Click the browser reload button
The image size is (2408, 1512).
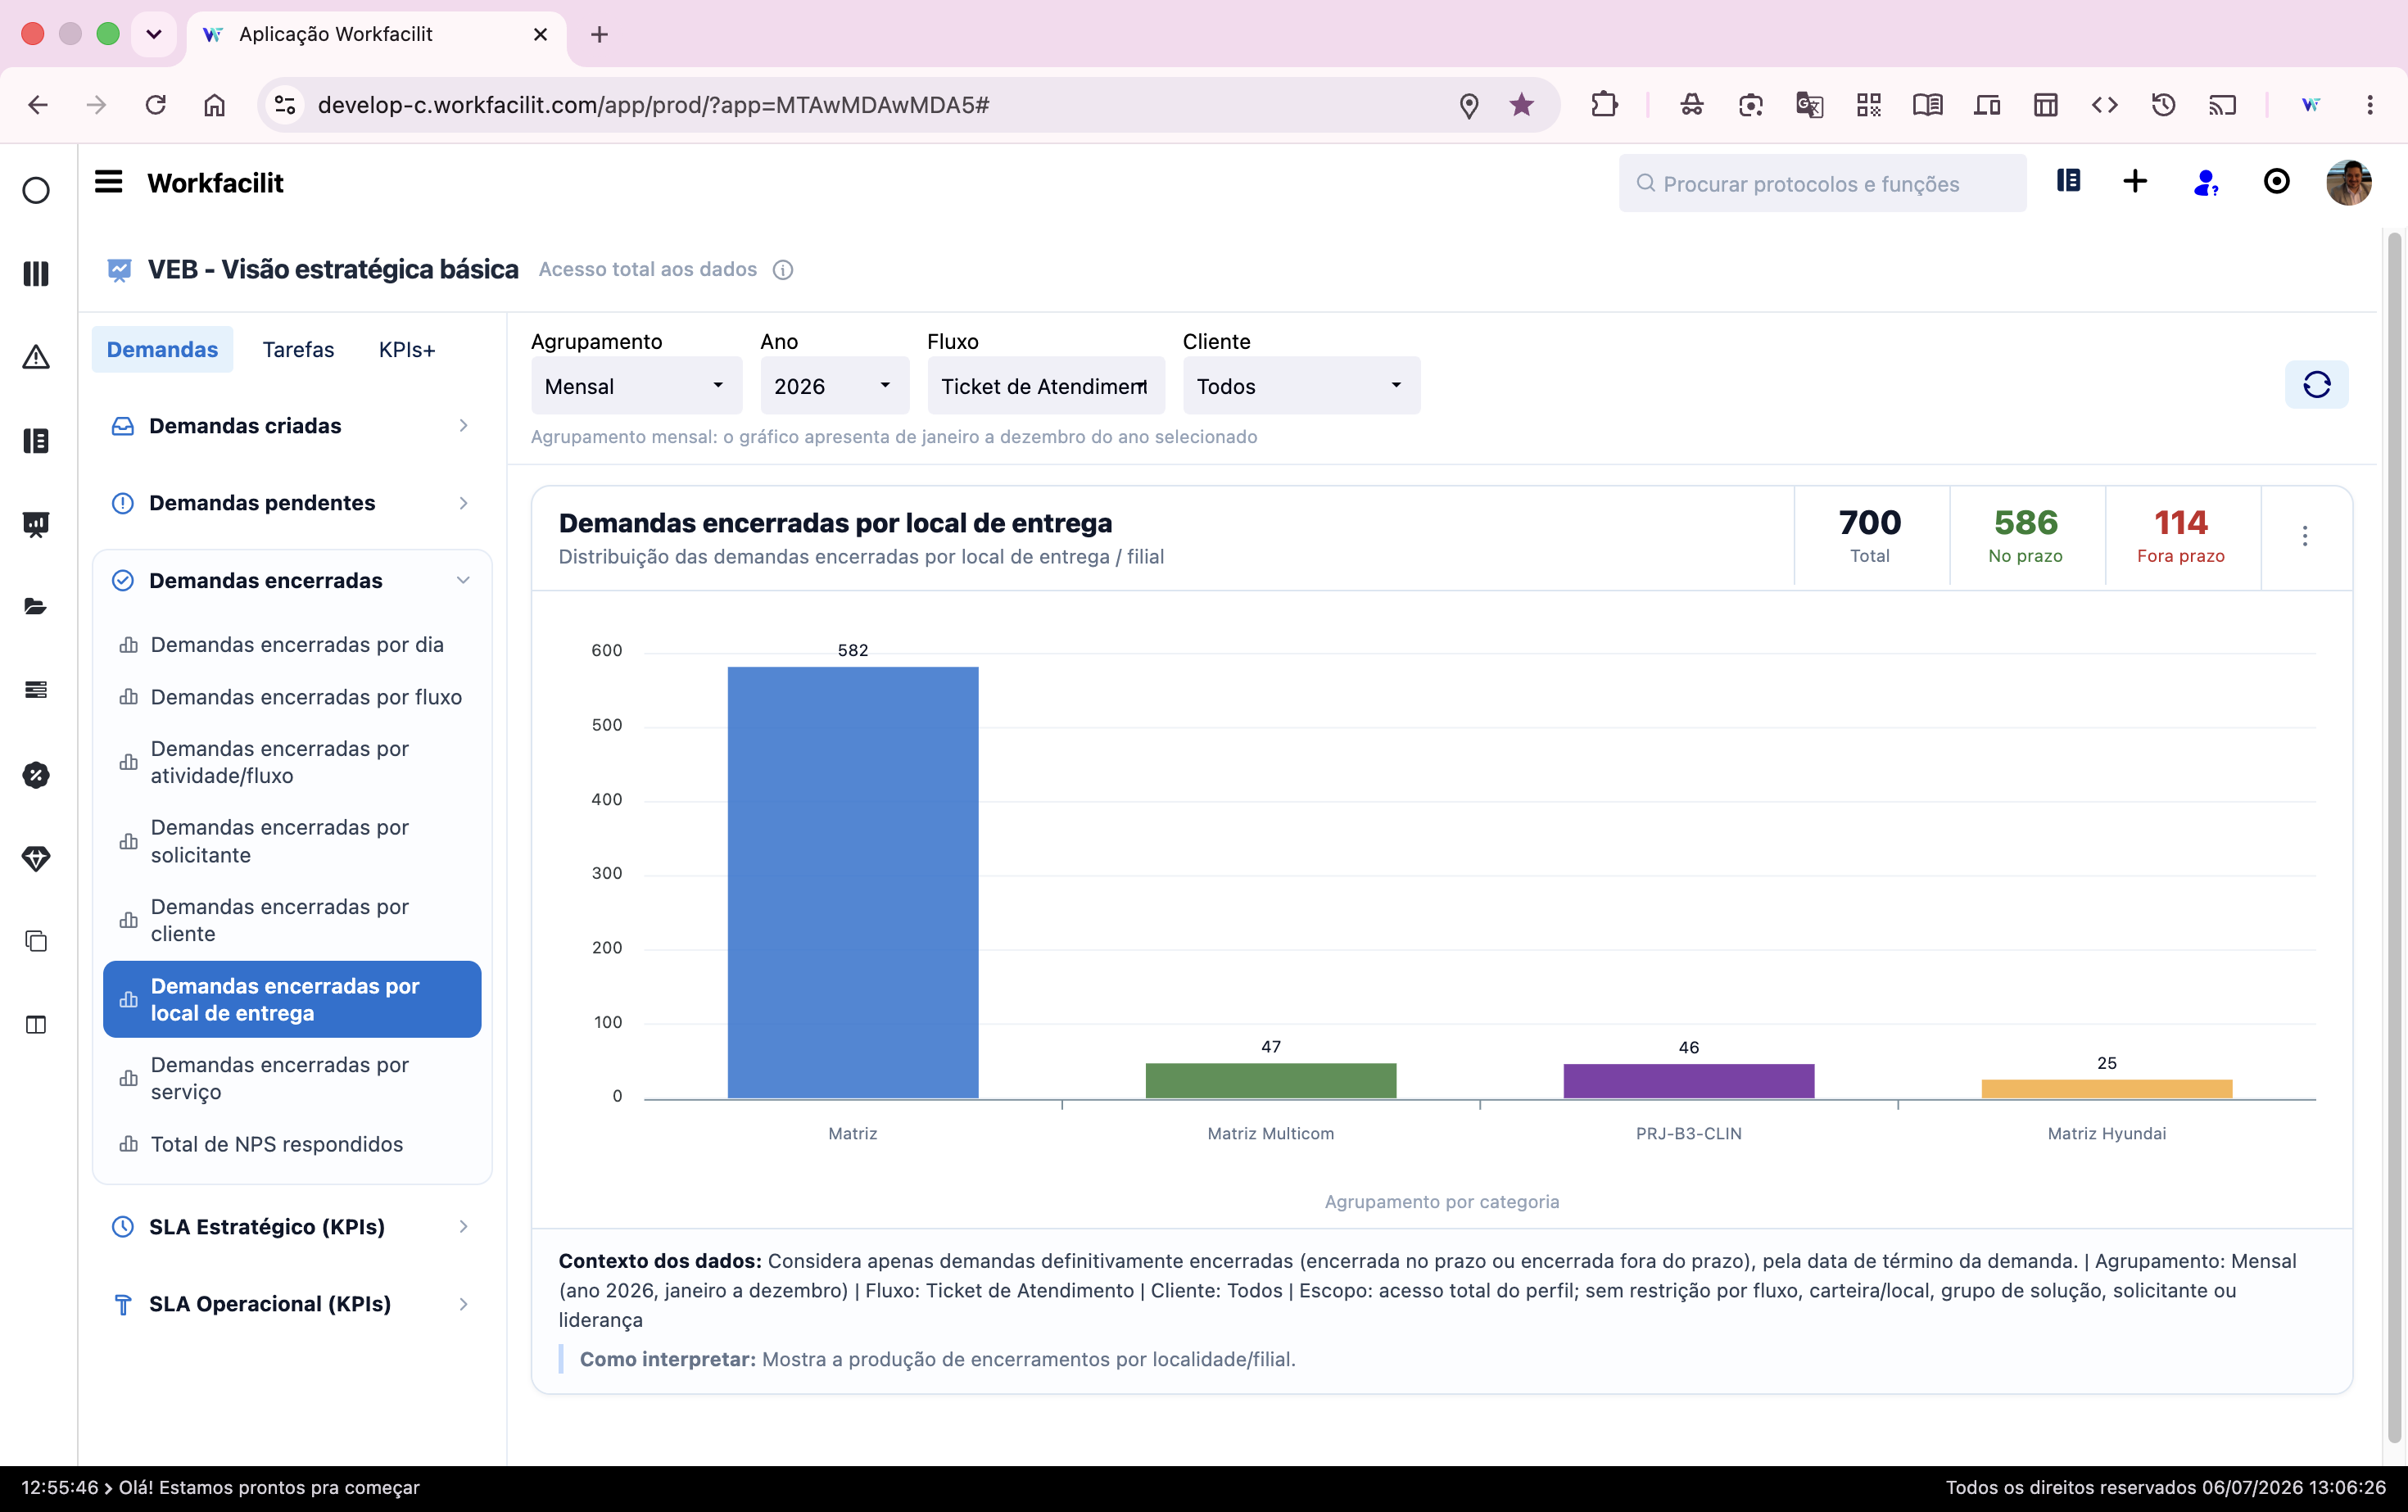tap(155, 105)
